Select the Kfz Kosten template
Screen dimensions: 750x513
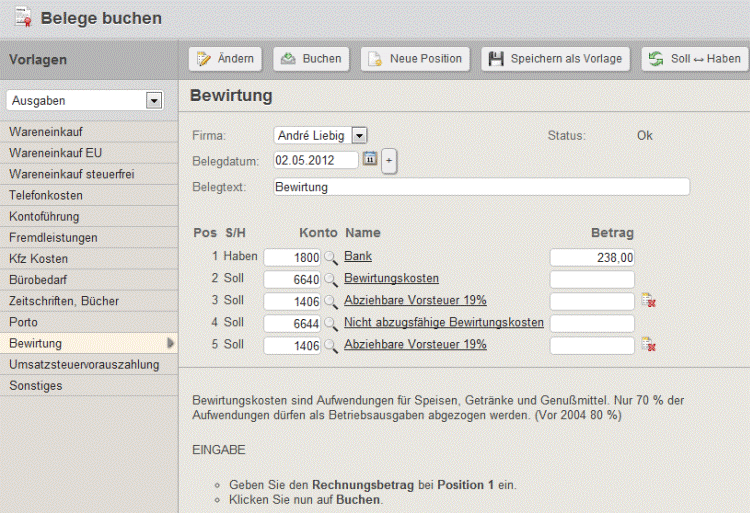pyautogui.click(x=89, y=259)
